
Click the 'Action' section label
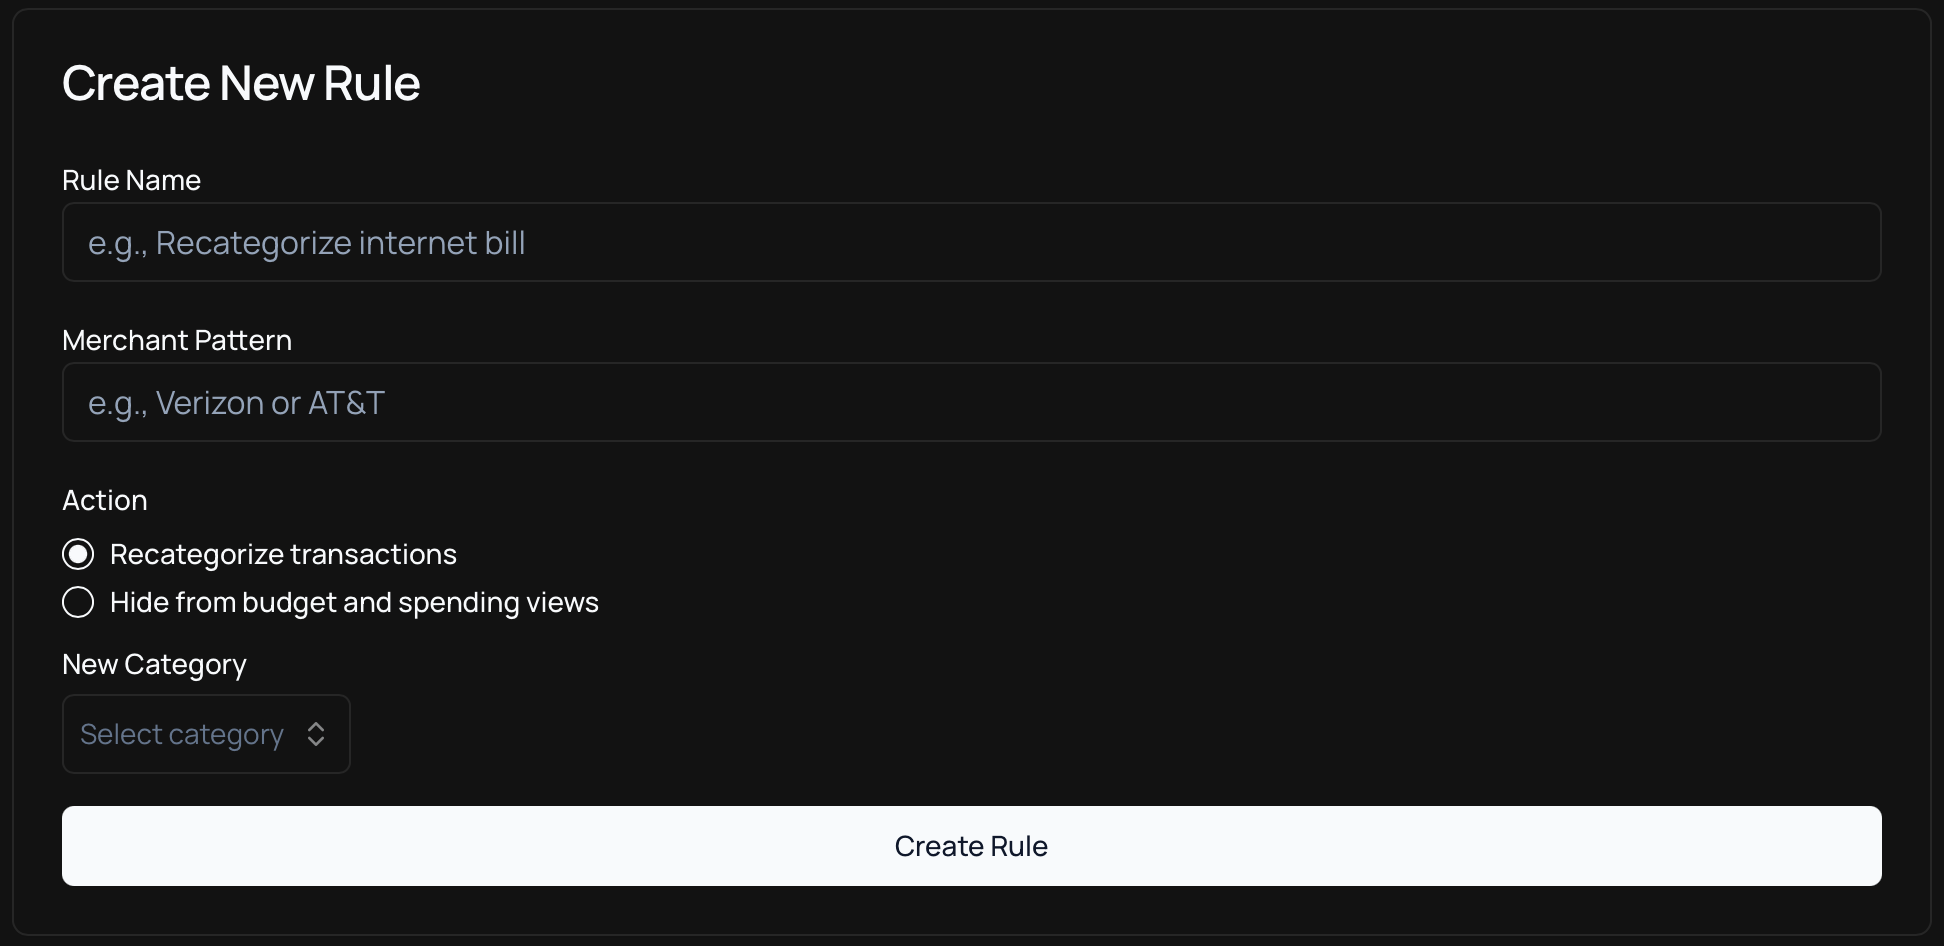tap(105, 500)
